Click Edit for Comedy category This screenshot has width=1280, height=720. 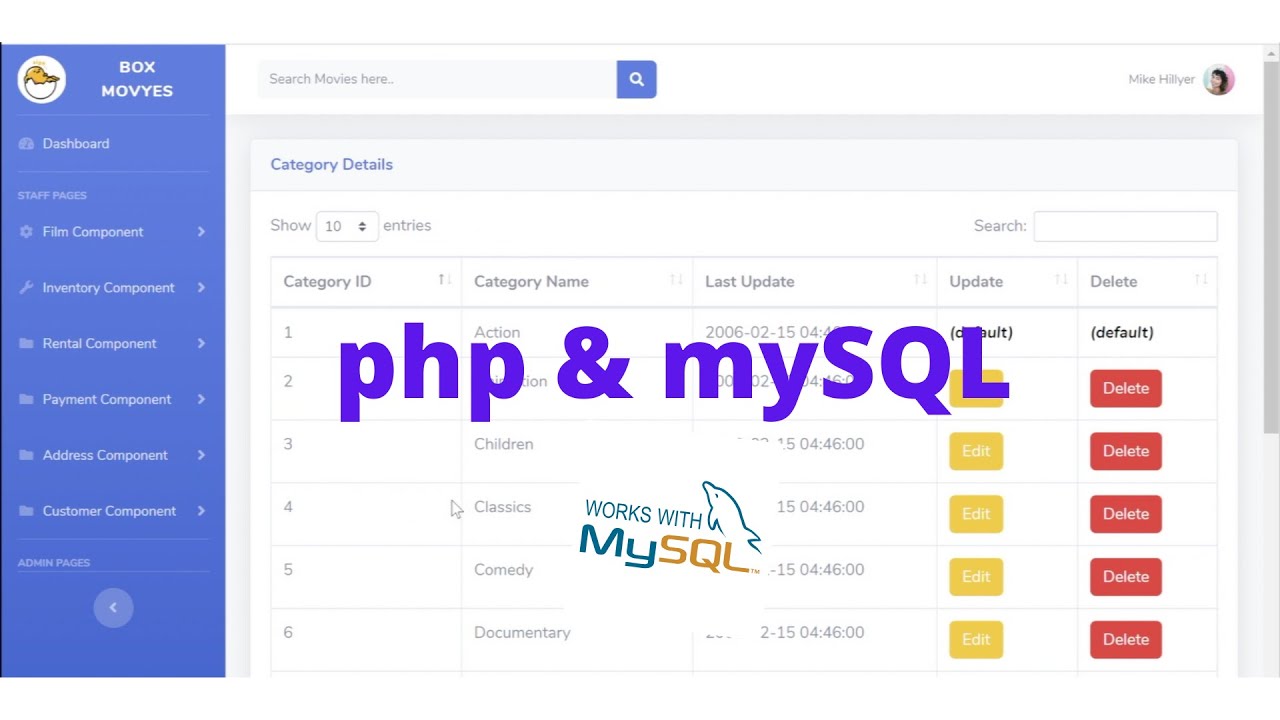(976, 577)
